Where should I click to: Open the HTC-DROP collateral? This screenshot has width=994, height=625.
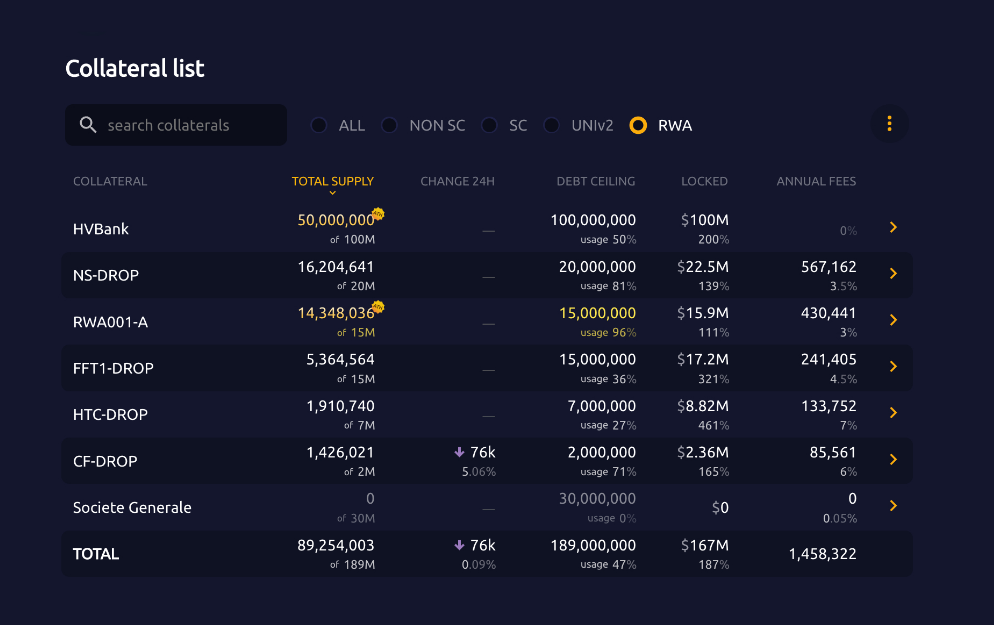coord(110,415)
